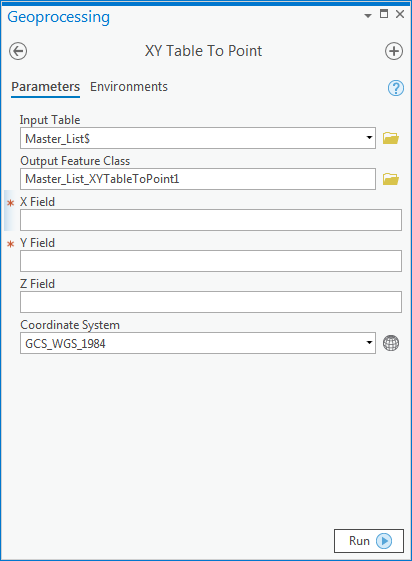This screenshot has width=412, height=561.
Task: Click the plus icon beside the tool title
Action: click(x=394, y=51)
